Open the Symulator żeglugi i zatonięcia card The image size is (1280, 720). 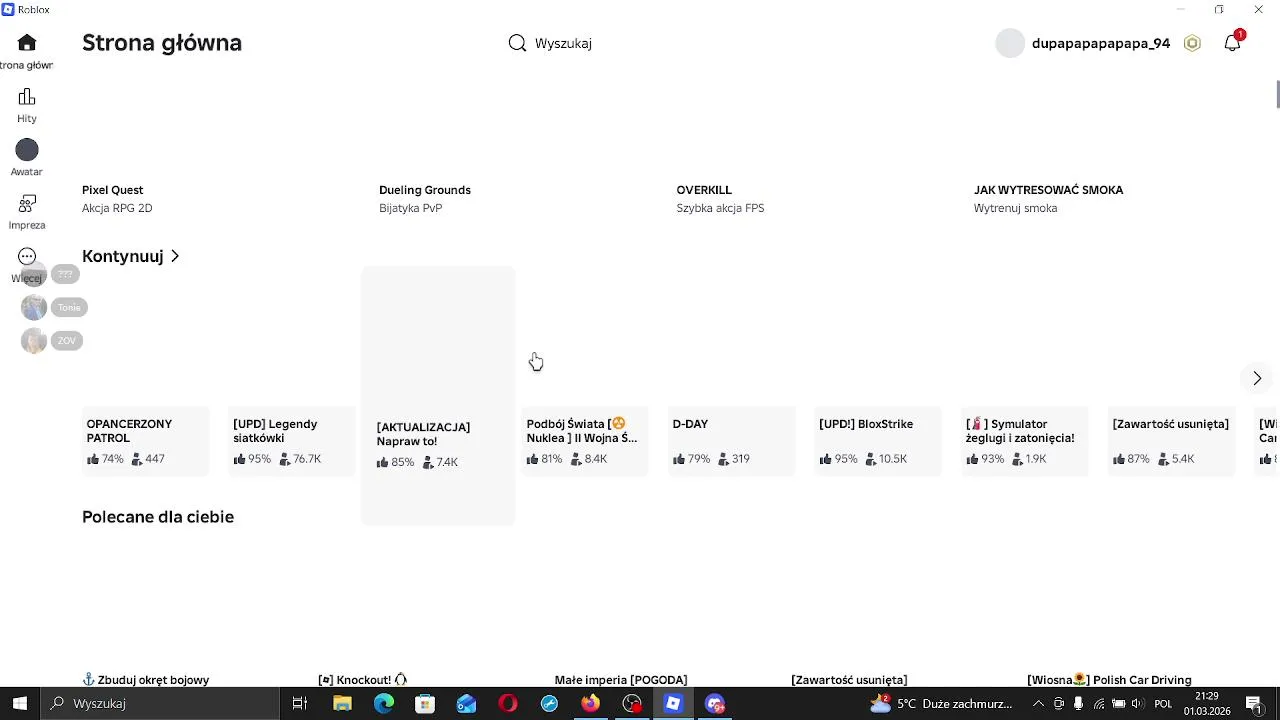(1025, 440)
